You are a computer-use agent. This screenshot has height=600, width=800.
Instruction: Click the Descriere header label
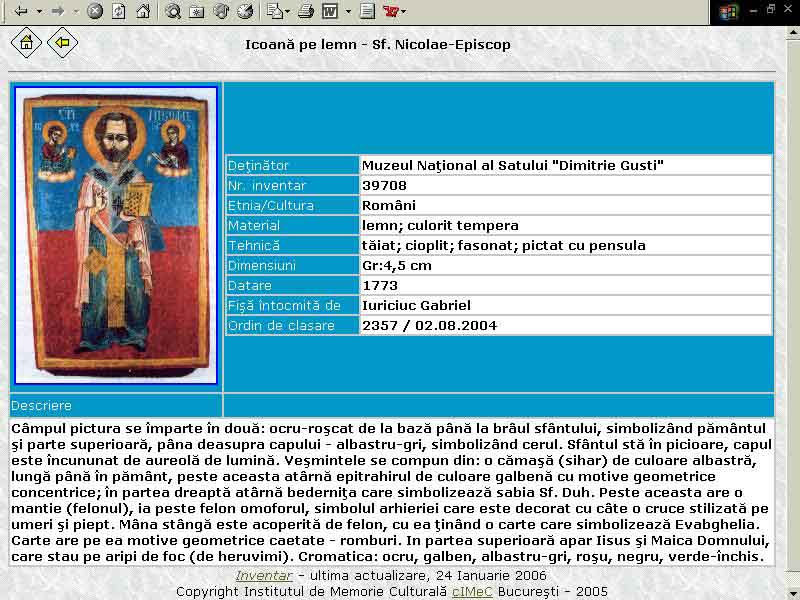point(41,406)
